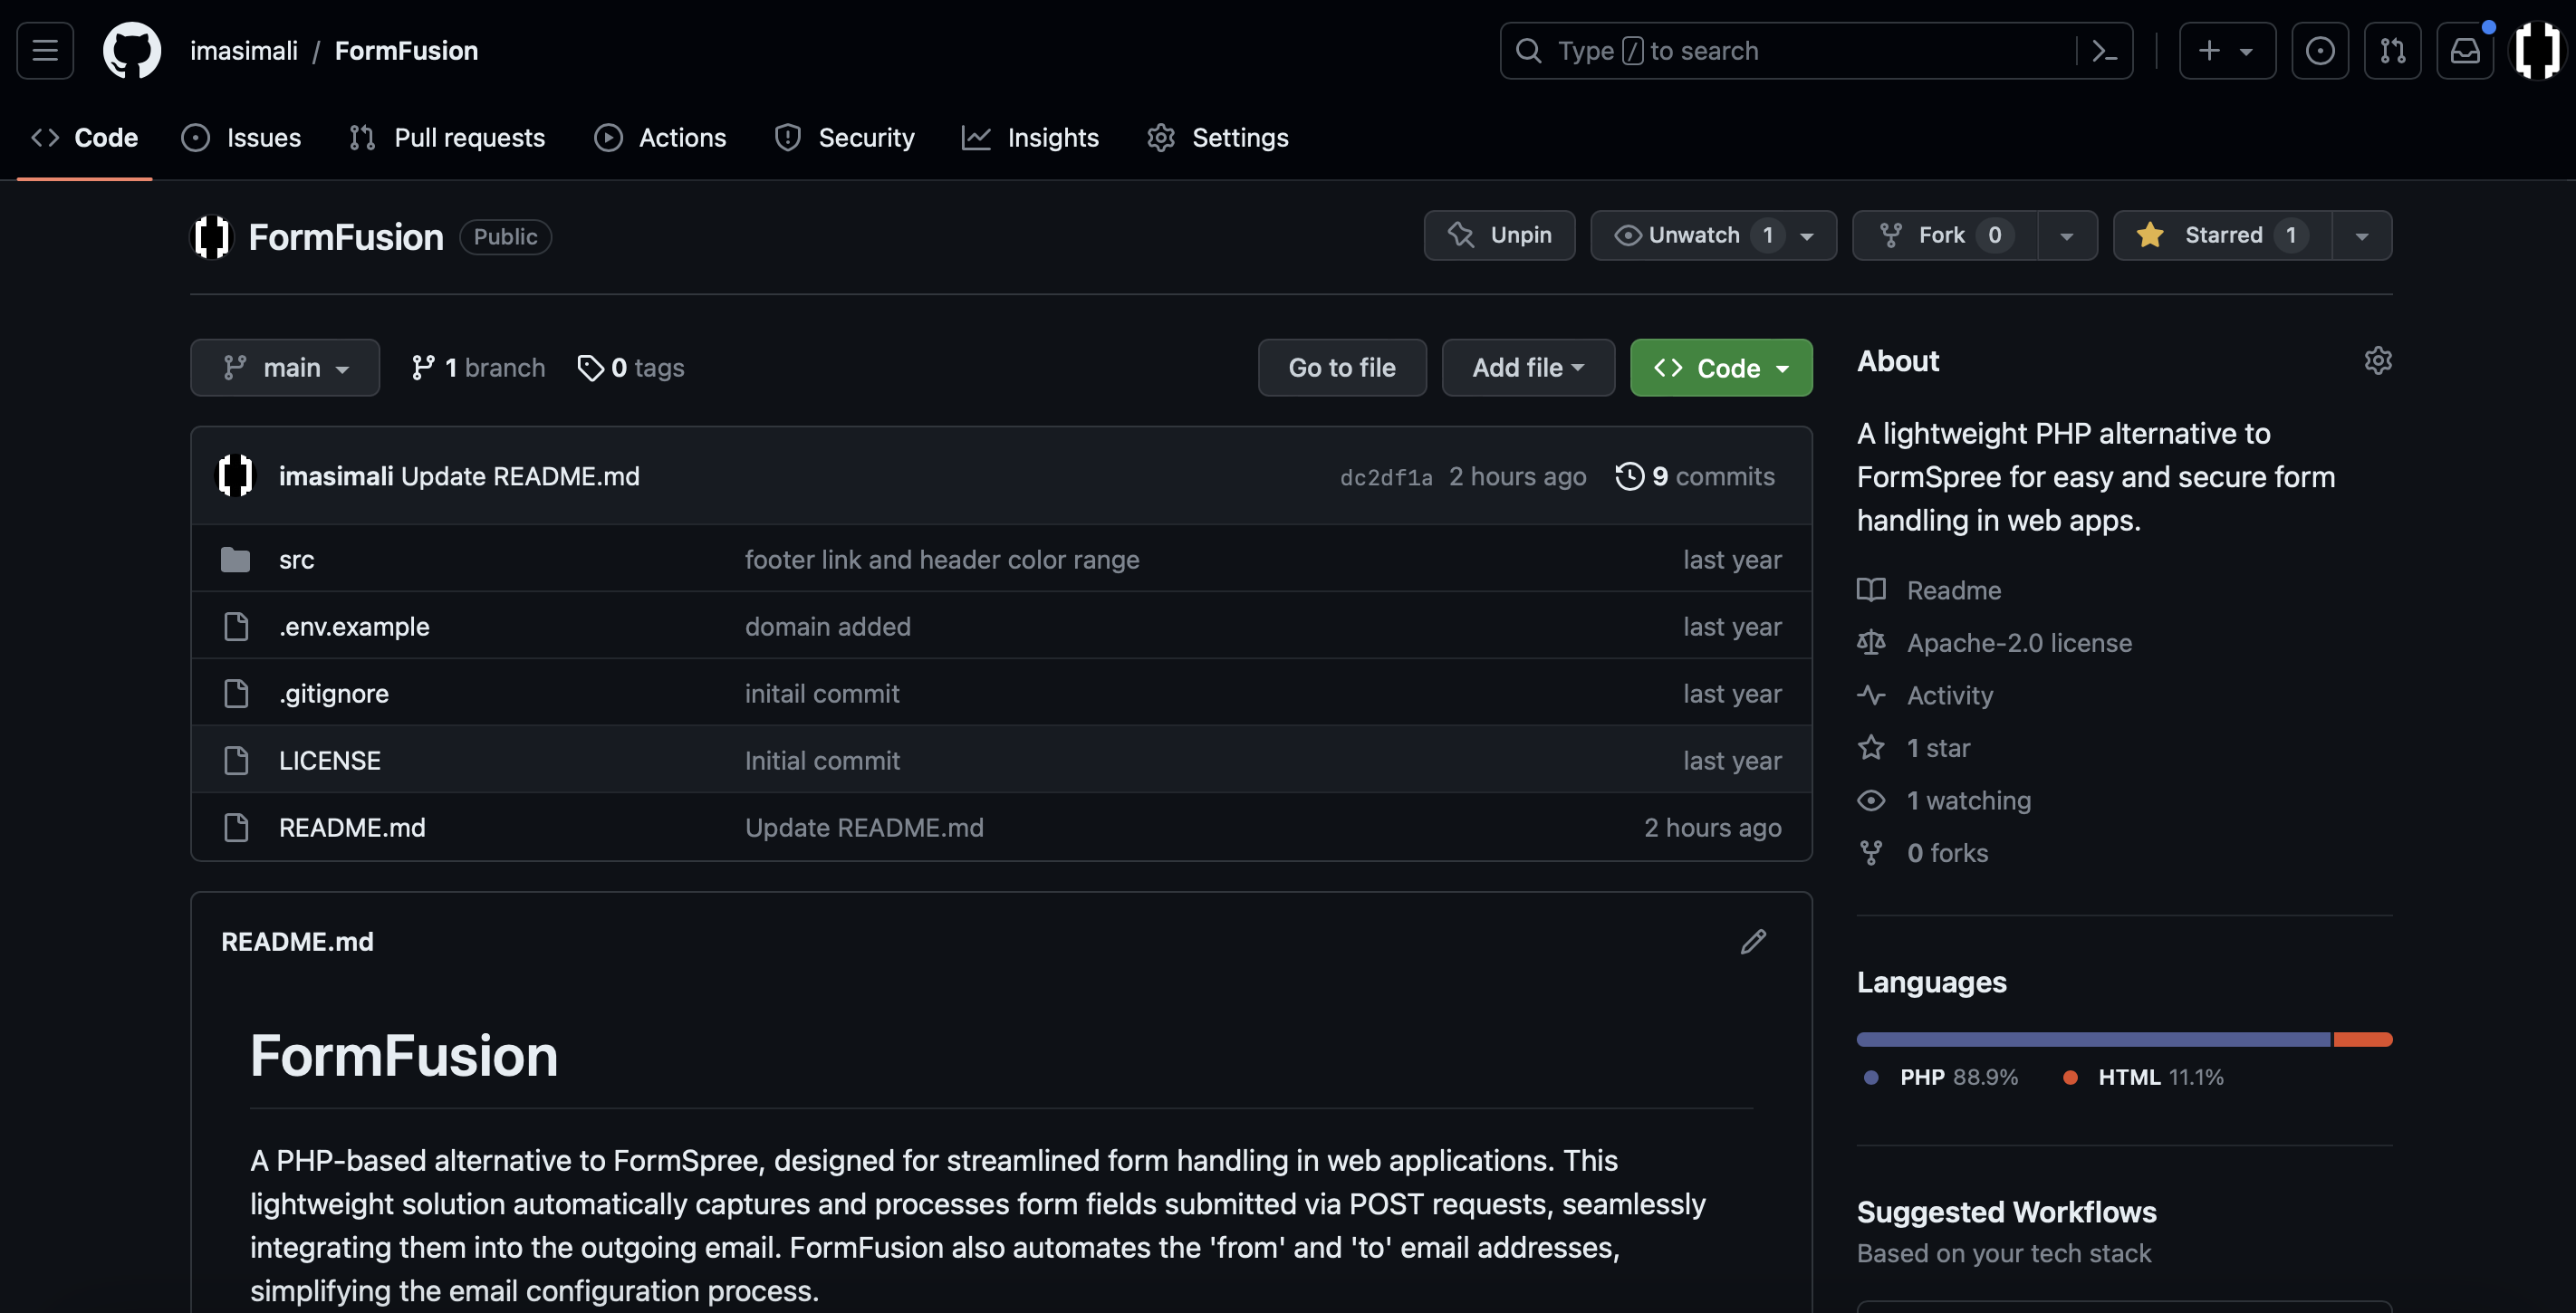Click the file icon beside .env.example
The image size is (2576, 1313).
[x=236, y=626]
